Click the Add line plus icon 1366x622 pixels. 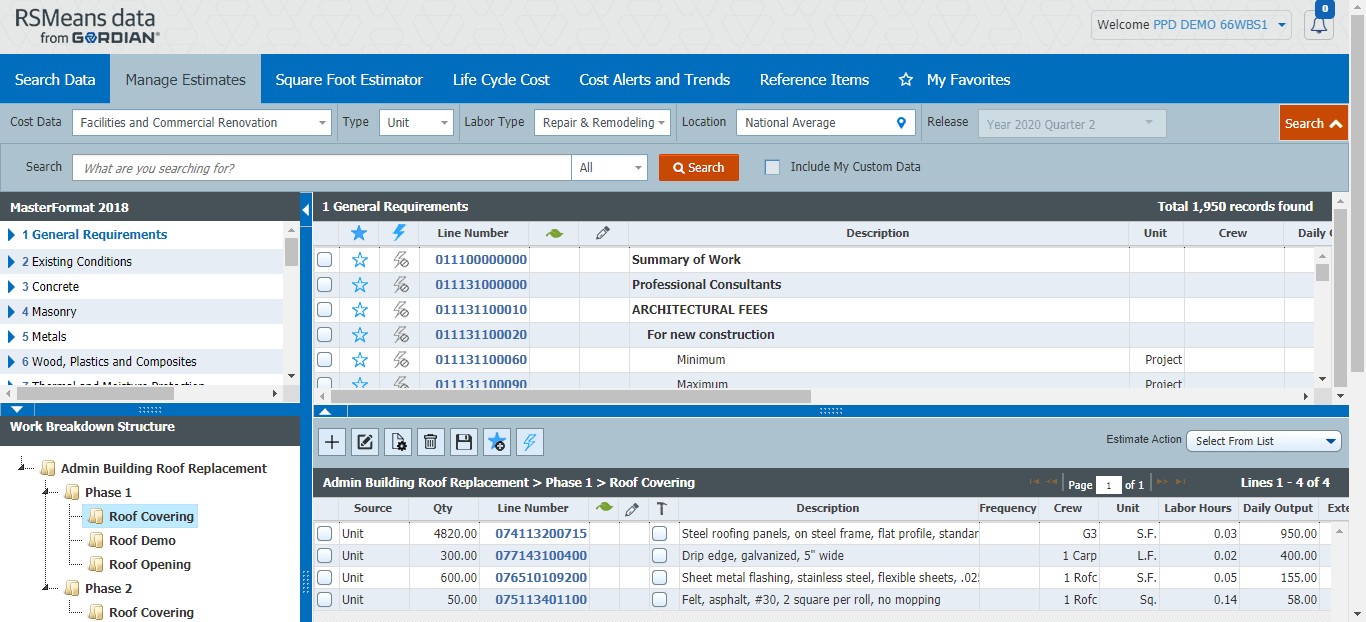click(x=331, y=441)
